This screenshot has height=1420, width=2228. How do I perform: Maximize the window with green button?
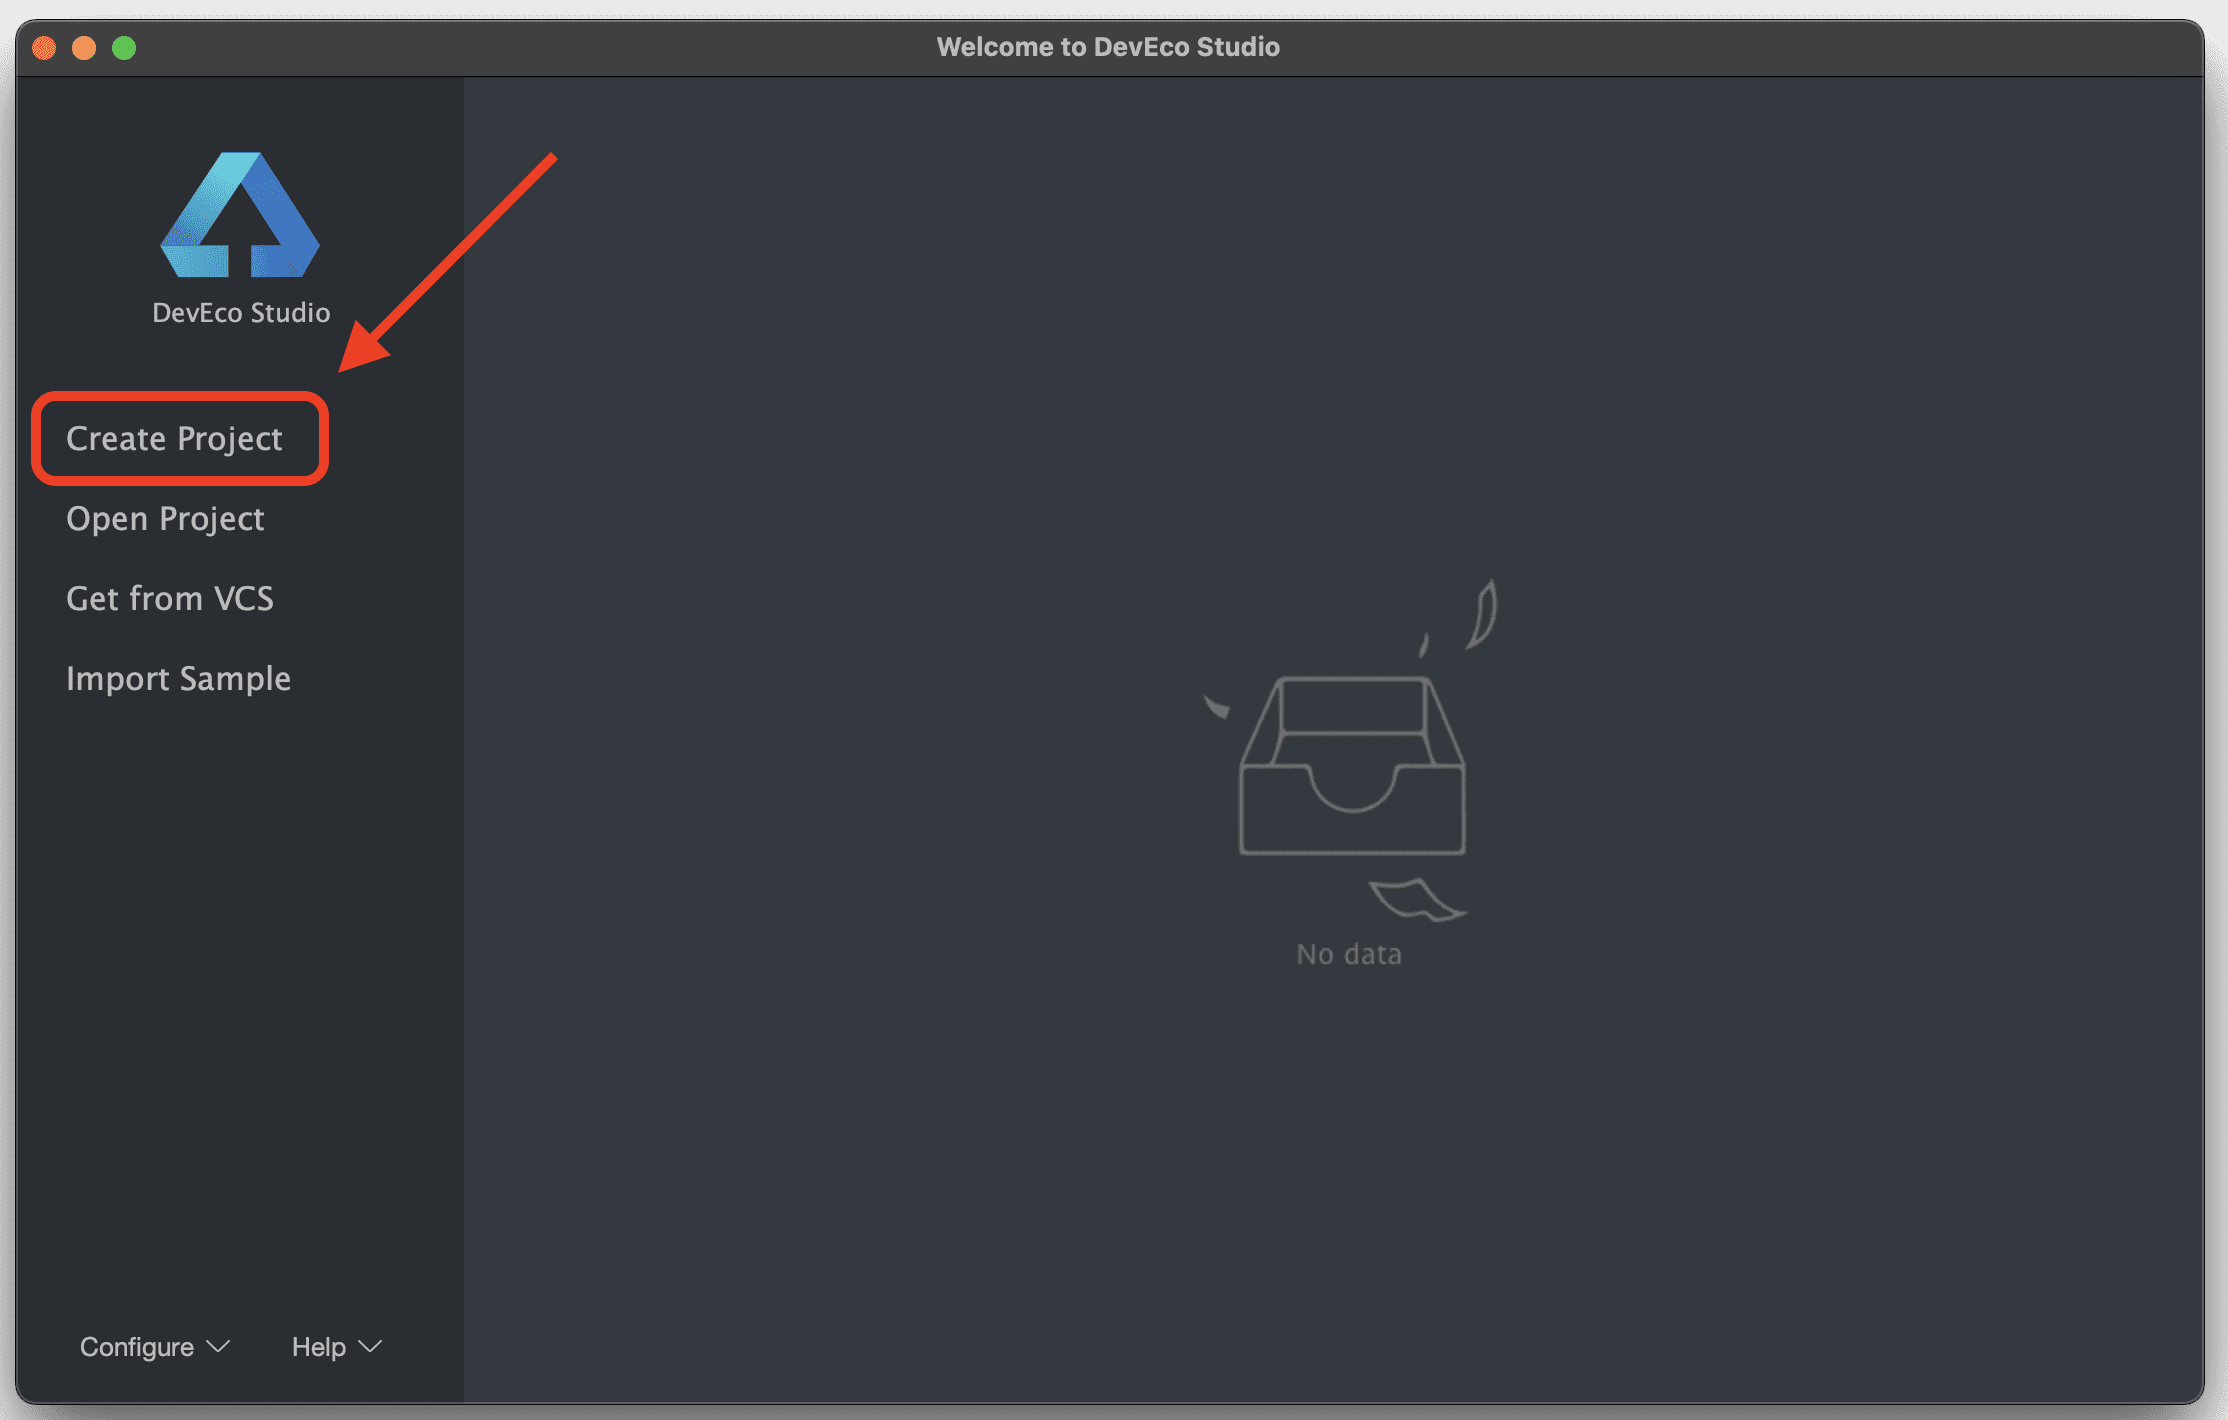[124, 48]
